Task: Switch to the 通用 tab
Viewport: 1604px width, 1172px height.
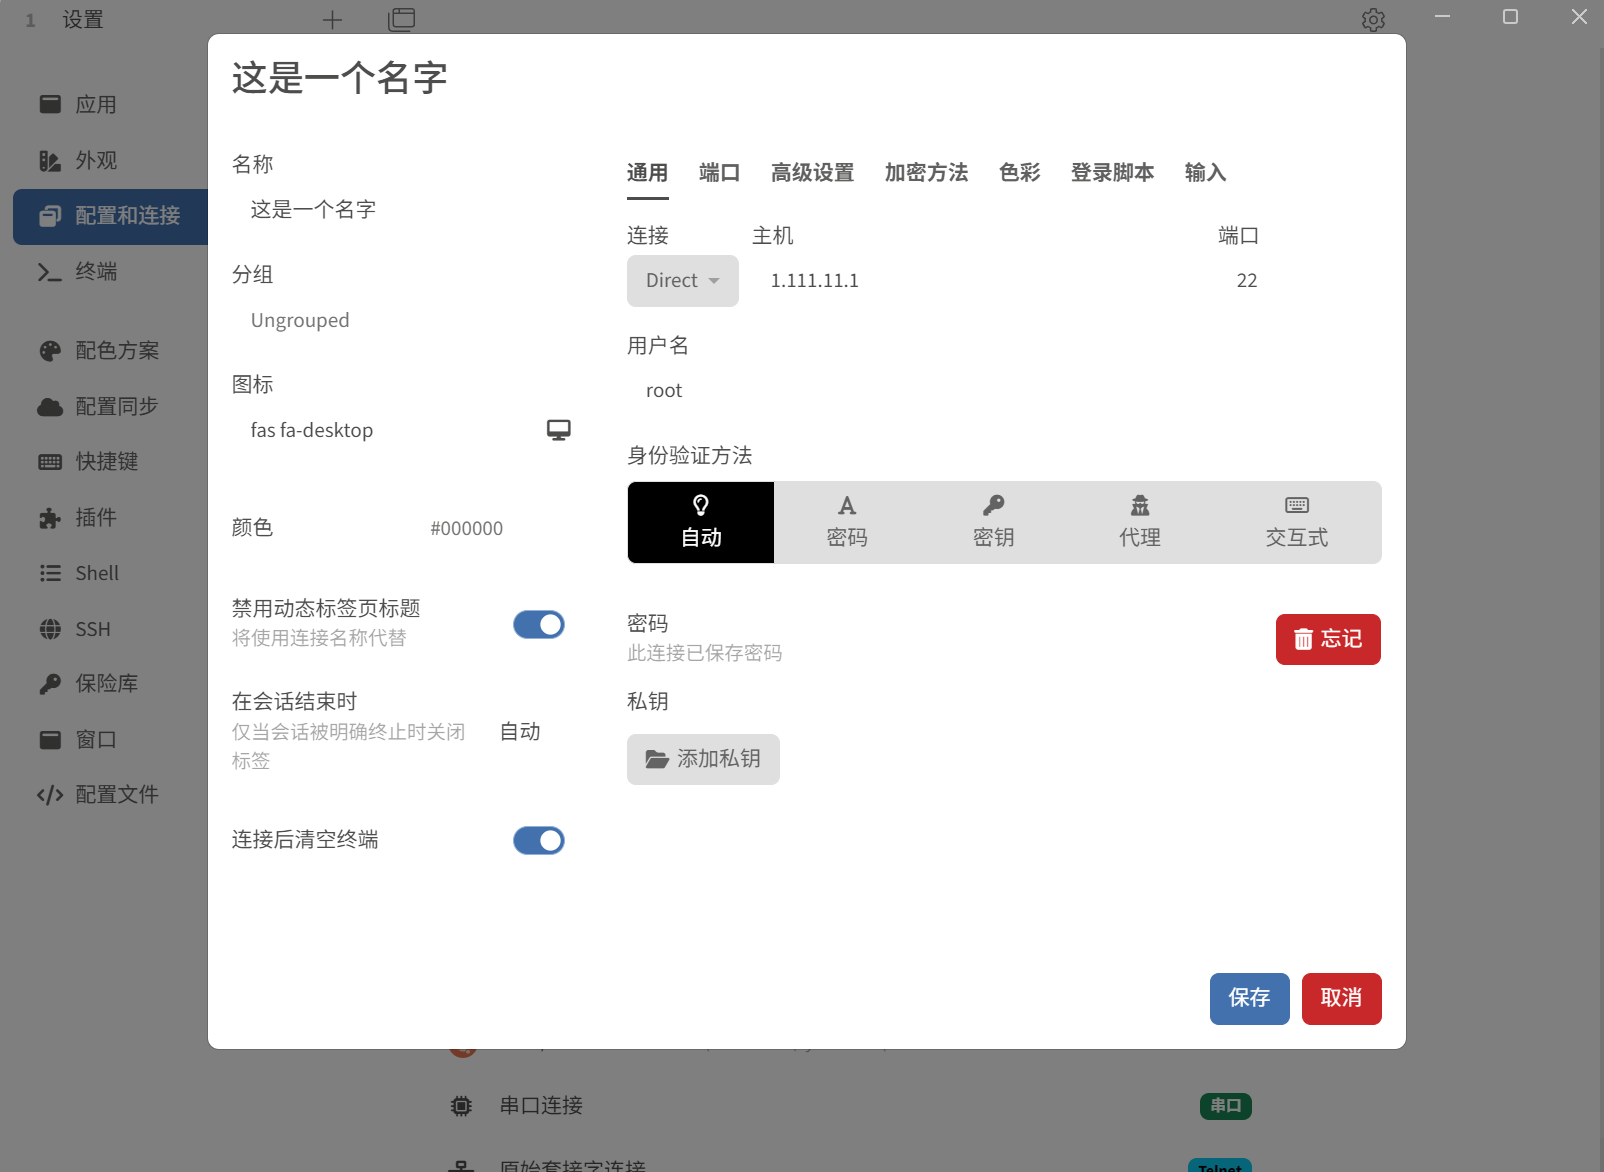Action: coord(647,173)
